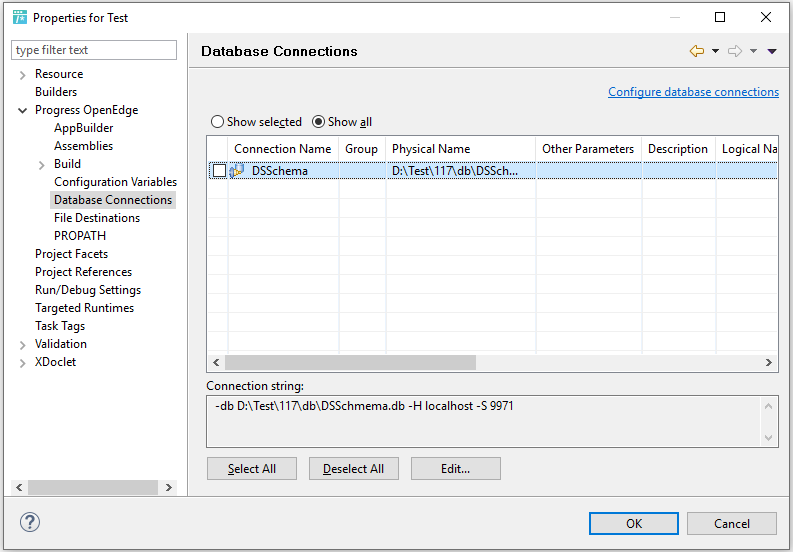793x552 pixels.
Task: Click the Properties window title icon
Action: (20, 17)
